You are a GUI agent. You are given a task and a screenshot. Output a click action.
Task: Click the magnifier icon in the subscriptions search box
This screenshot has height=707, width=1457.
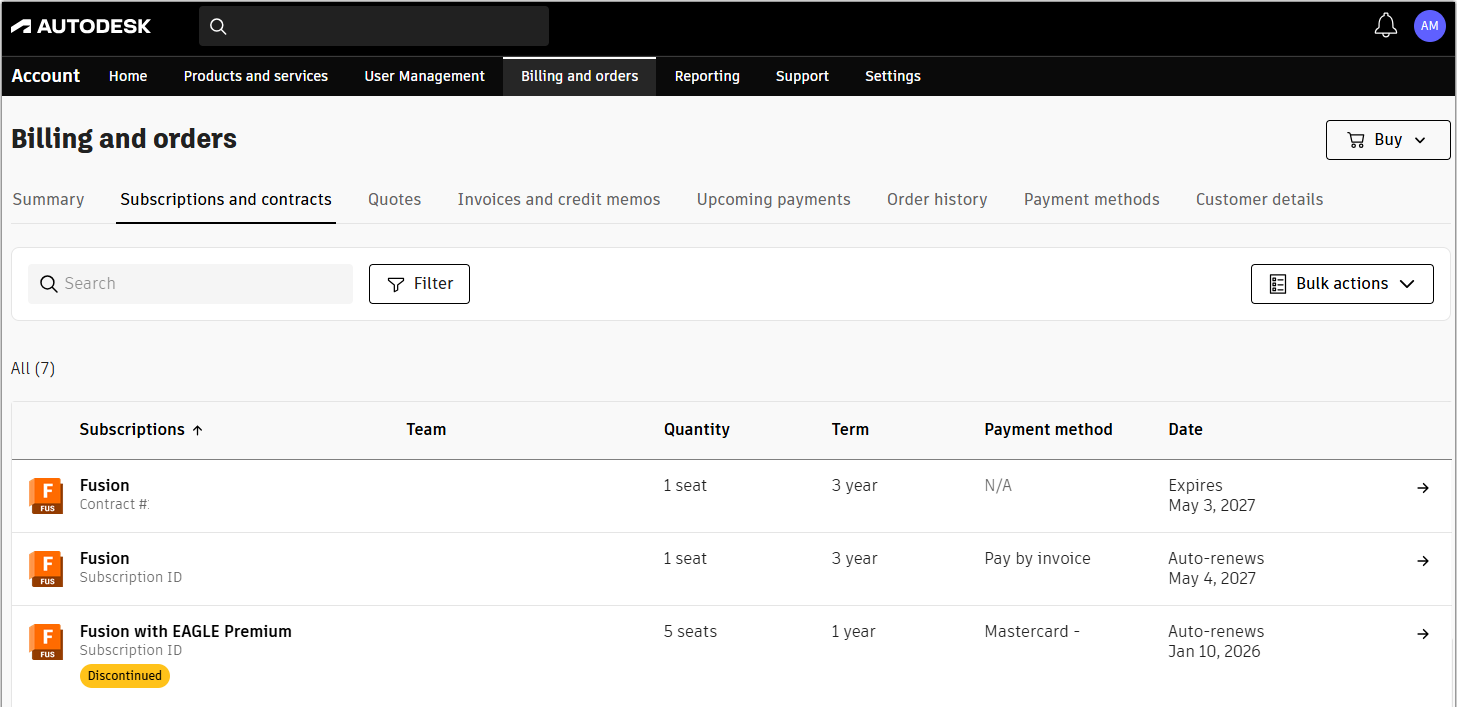tap(48, 284)
